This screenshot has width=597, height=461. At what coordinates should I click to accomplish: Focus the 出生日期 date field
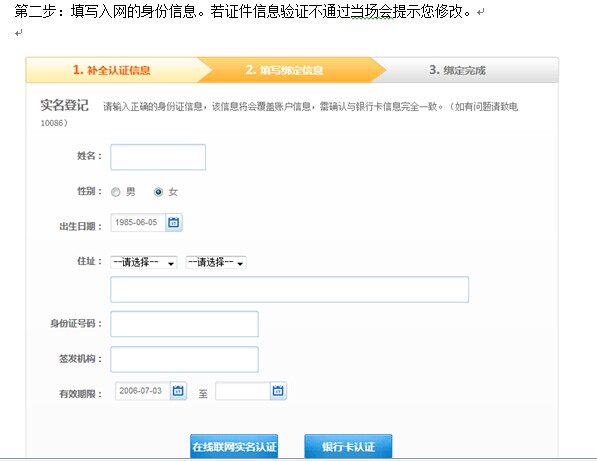point(138,222)
